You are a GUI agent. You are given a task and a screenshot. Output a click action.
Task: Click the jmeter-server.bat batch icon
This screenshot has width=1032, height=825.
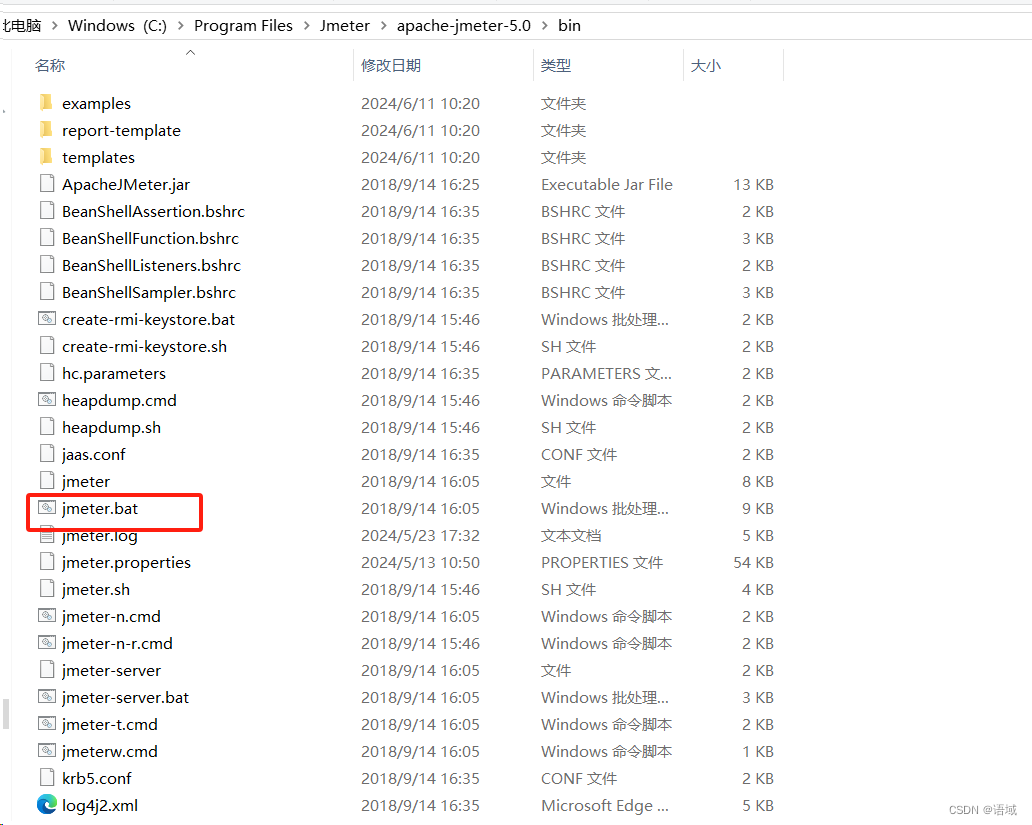(x=47, y=697)
